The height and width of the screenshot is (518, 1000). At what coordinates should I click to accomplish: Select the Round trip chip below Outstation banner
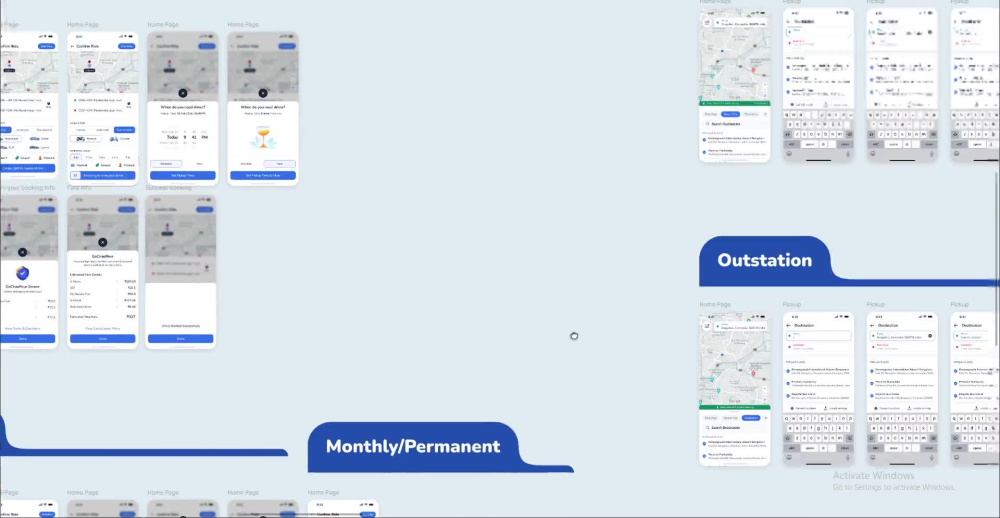731,418
